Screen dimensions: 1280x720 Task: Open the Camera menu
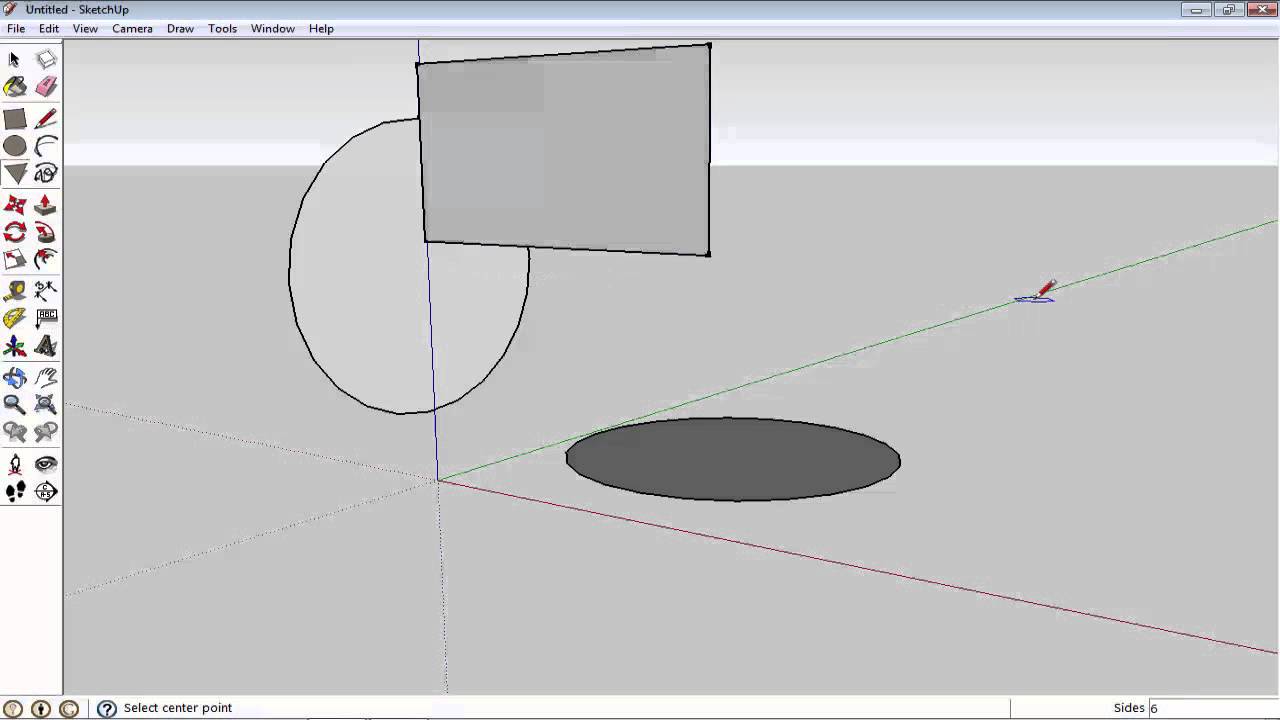(132, 28)
